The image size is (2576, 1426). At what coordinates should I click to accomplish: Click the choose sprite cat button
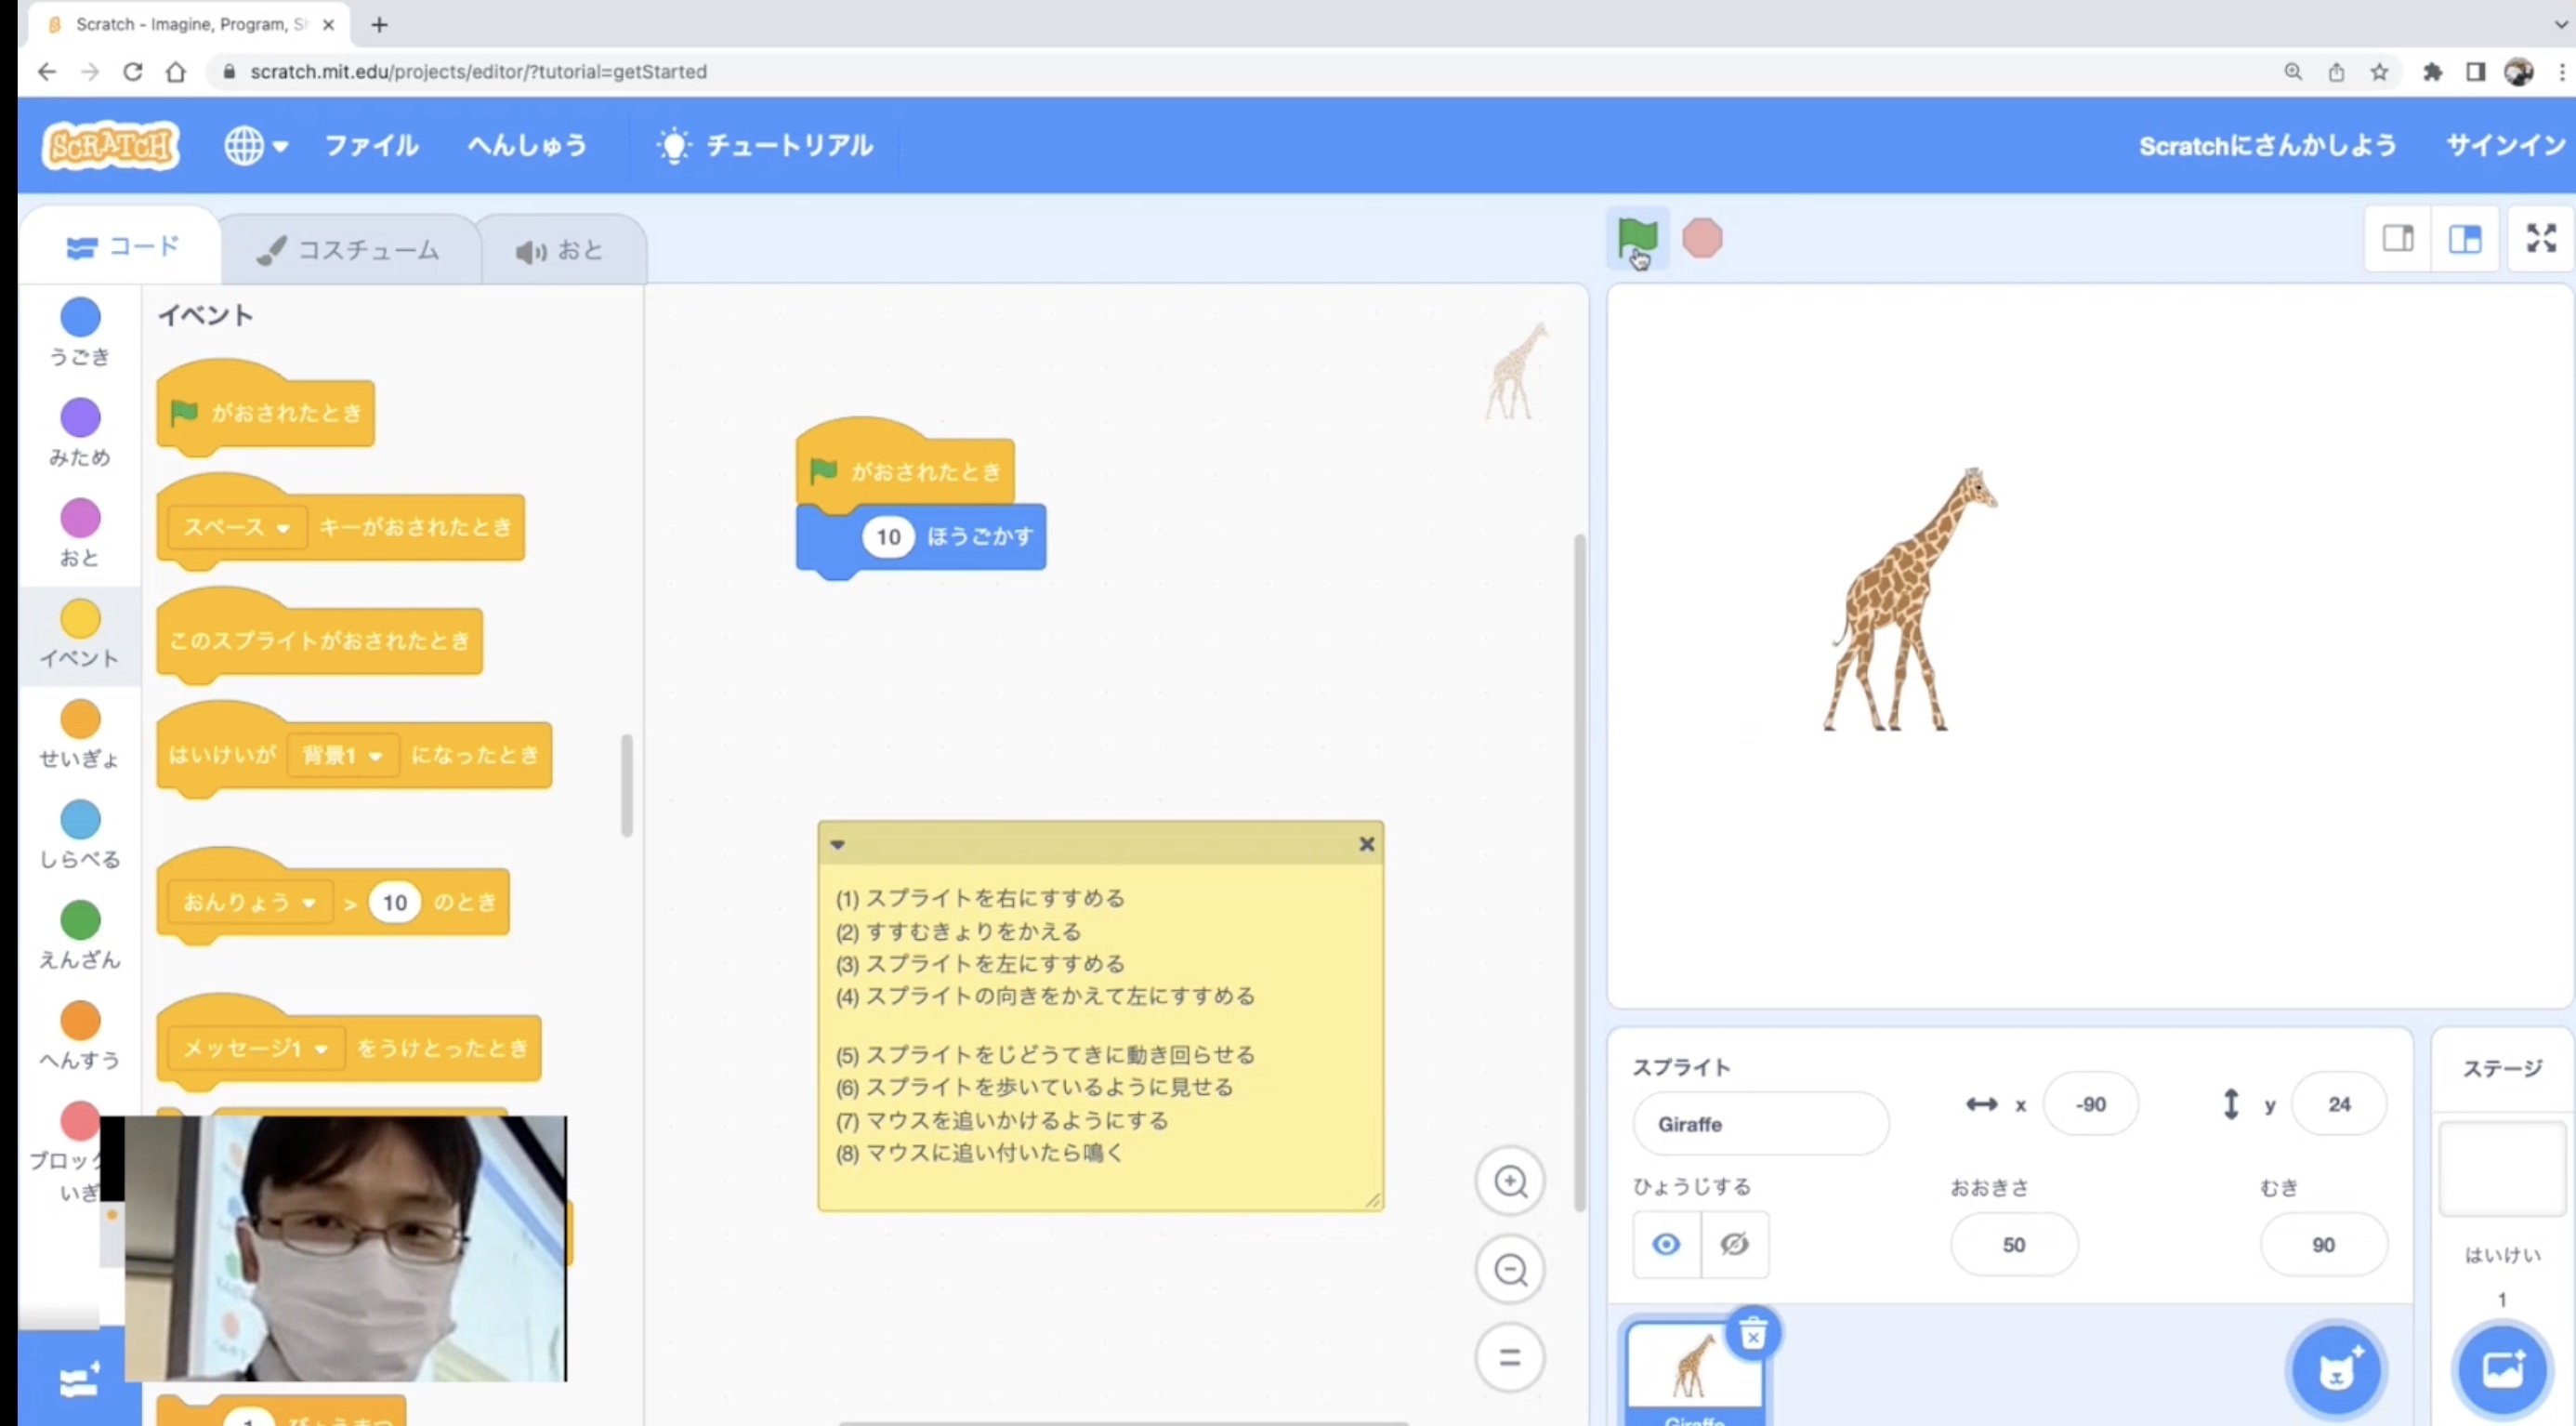2336,1369
